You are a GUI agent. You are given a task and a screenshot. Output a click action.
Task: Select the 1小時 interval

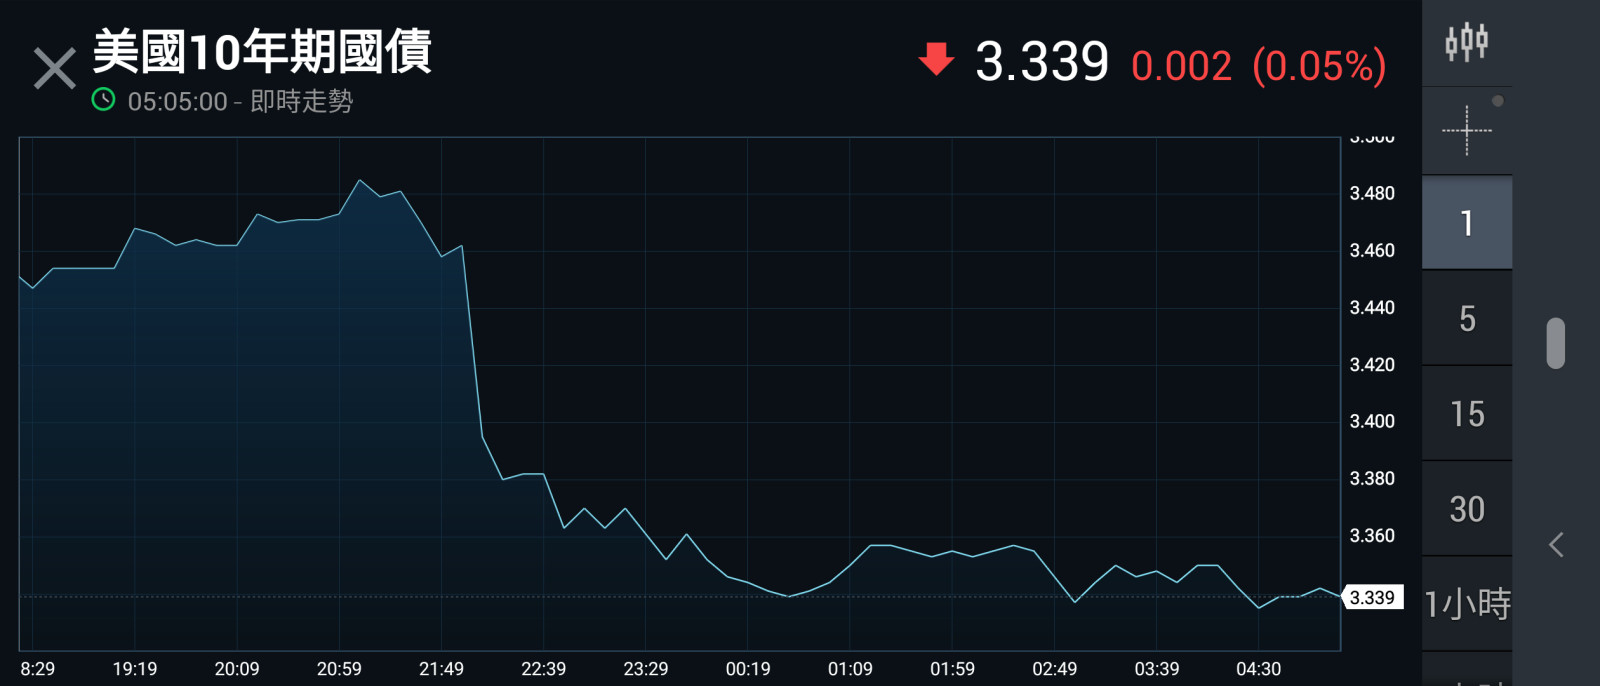pyautogui.click(x=1467, y=604)
